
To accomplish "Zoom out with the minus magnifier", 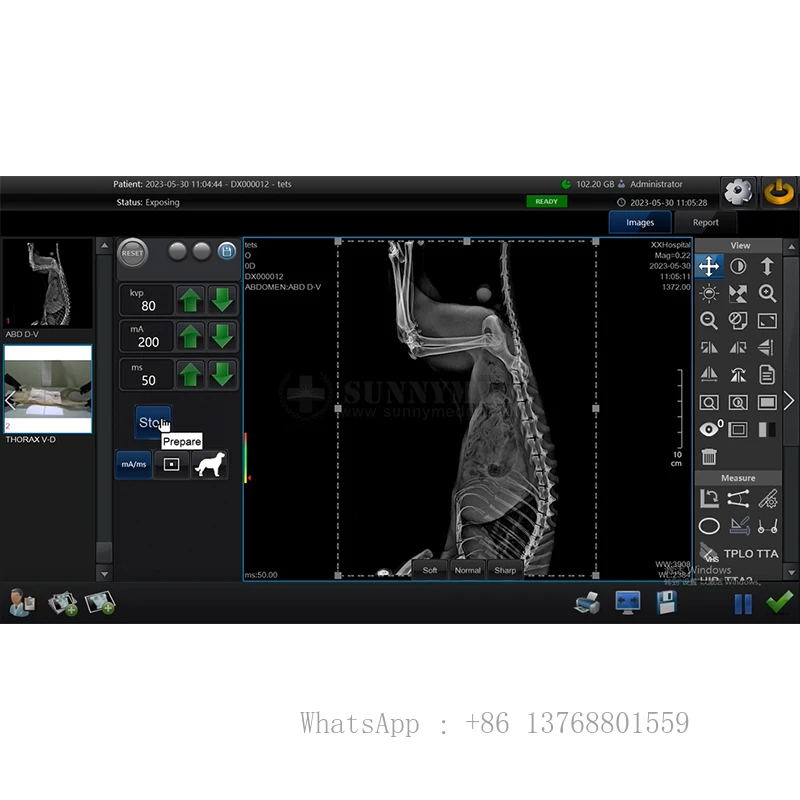I will (x=709, y=320).
